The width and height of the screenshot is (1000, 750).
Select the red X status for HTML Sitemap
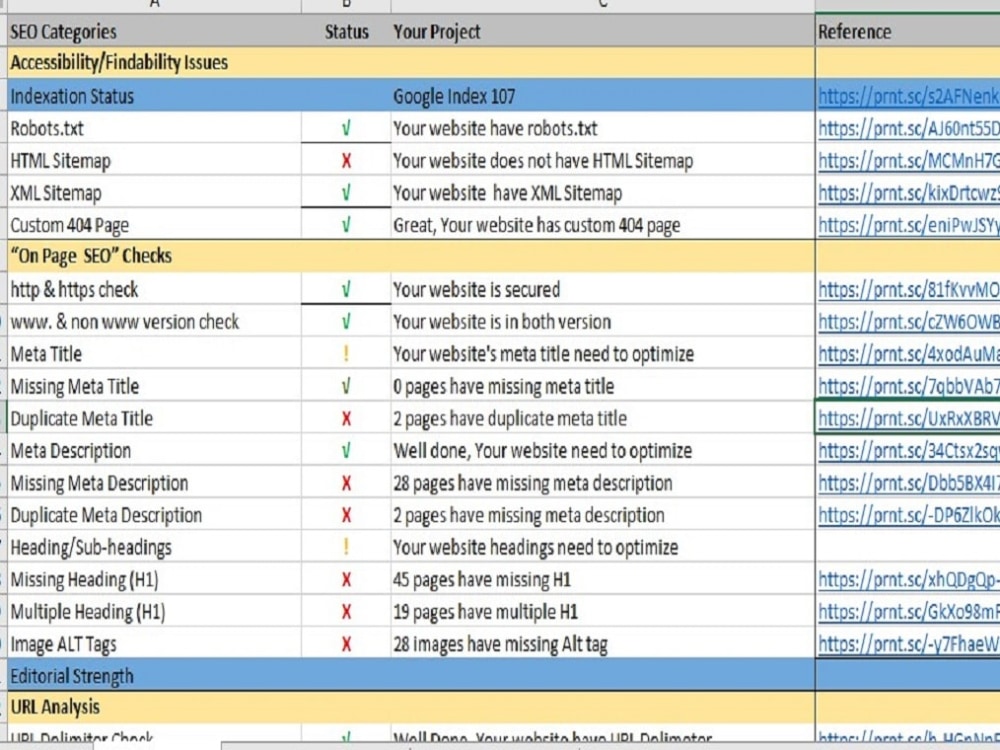click(x=346, y=161)
